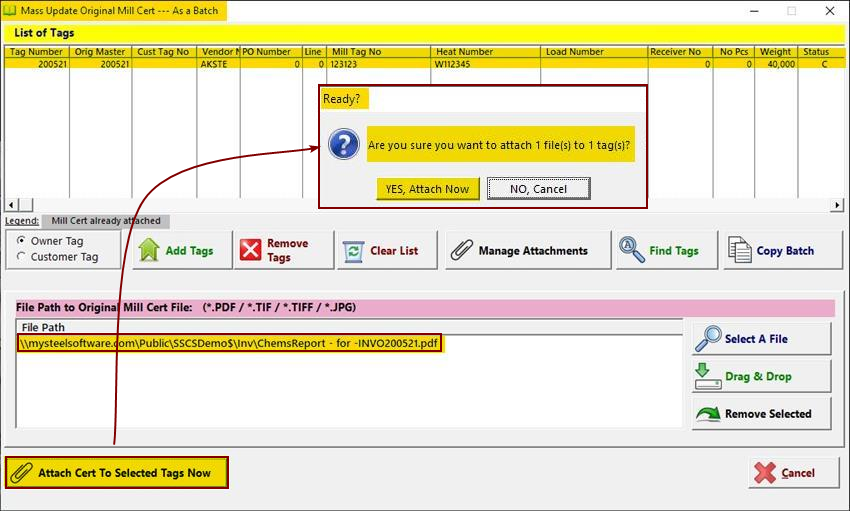Click the PO Number column header

271,52
